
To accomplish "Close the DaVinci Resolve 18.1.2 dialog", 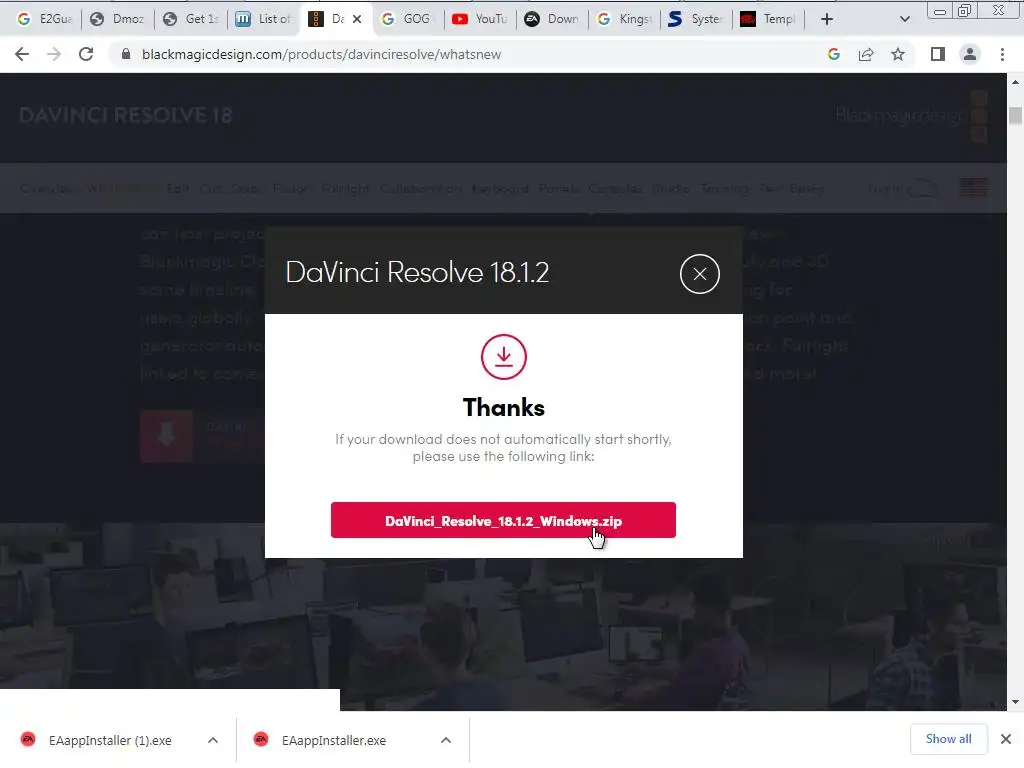I will tap(699, 274).
